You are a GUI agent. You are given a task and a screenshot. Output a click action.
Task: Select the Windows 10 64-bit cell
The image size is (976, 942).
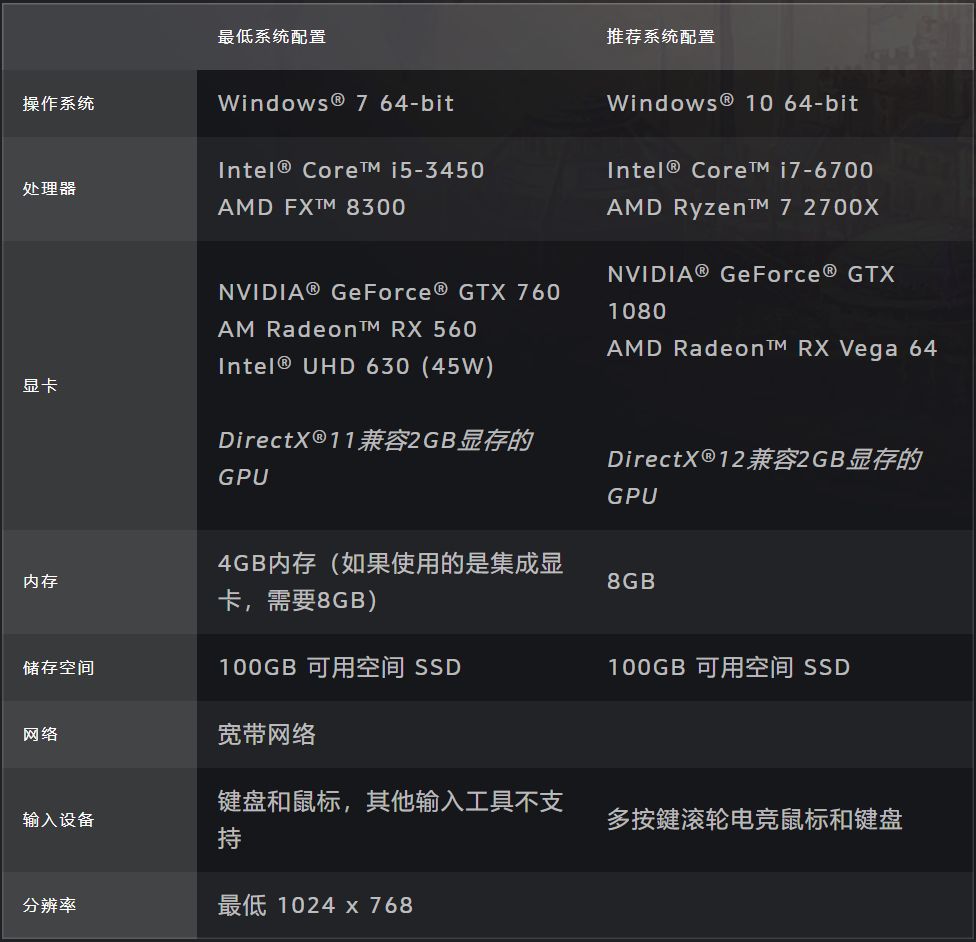point(731,102)
